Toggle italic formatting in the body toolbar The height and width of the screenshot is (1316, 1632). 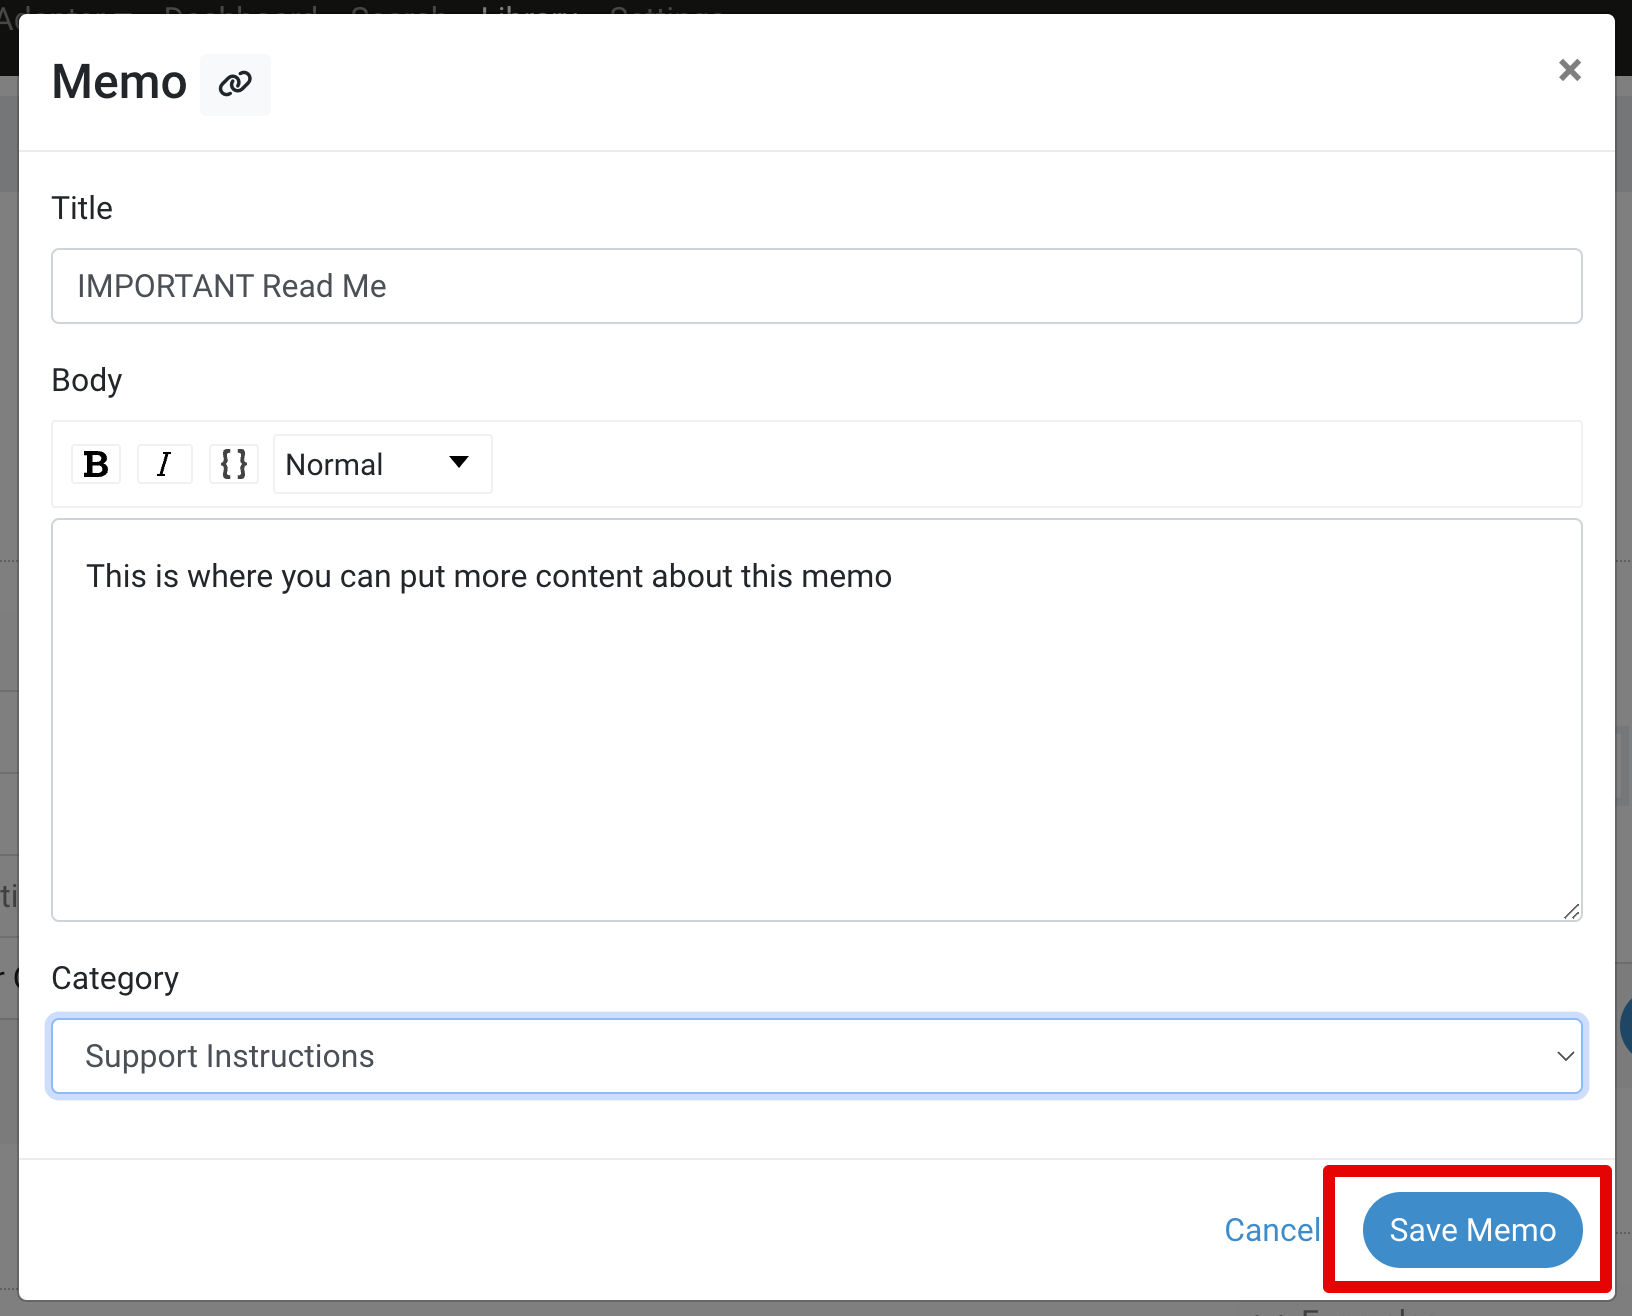click(165, 464)
